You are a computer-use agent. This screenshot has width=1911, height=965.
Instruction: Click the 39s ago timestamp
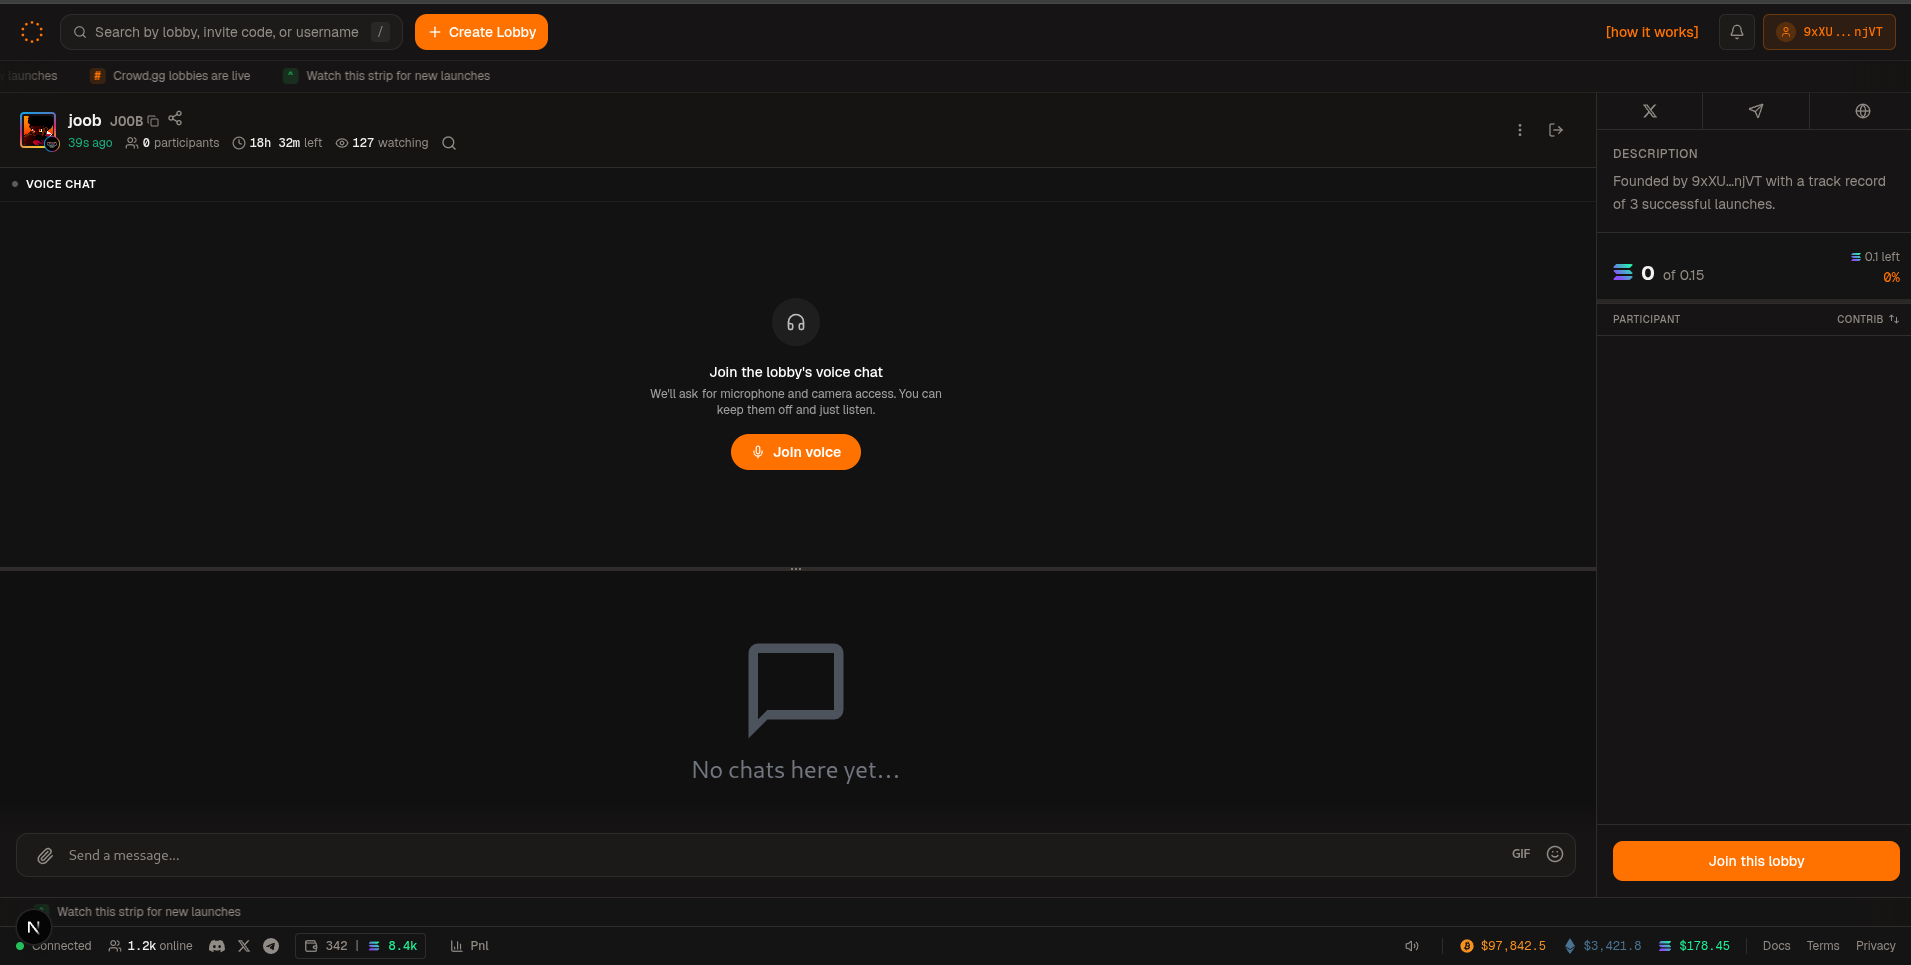tap(90, 143)
